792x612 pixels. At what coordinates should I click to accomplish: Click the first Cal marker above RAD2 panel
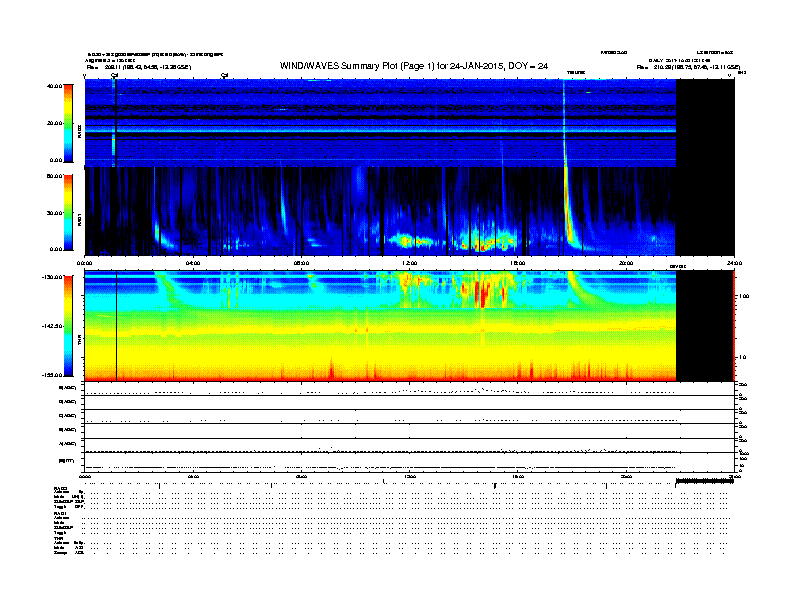(114, 75)
